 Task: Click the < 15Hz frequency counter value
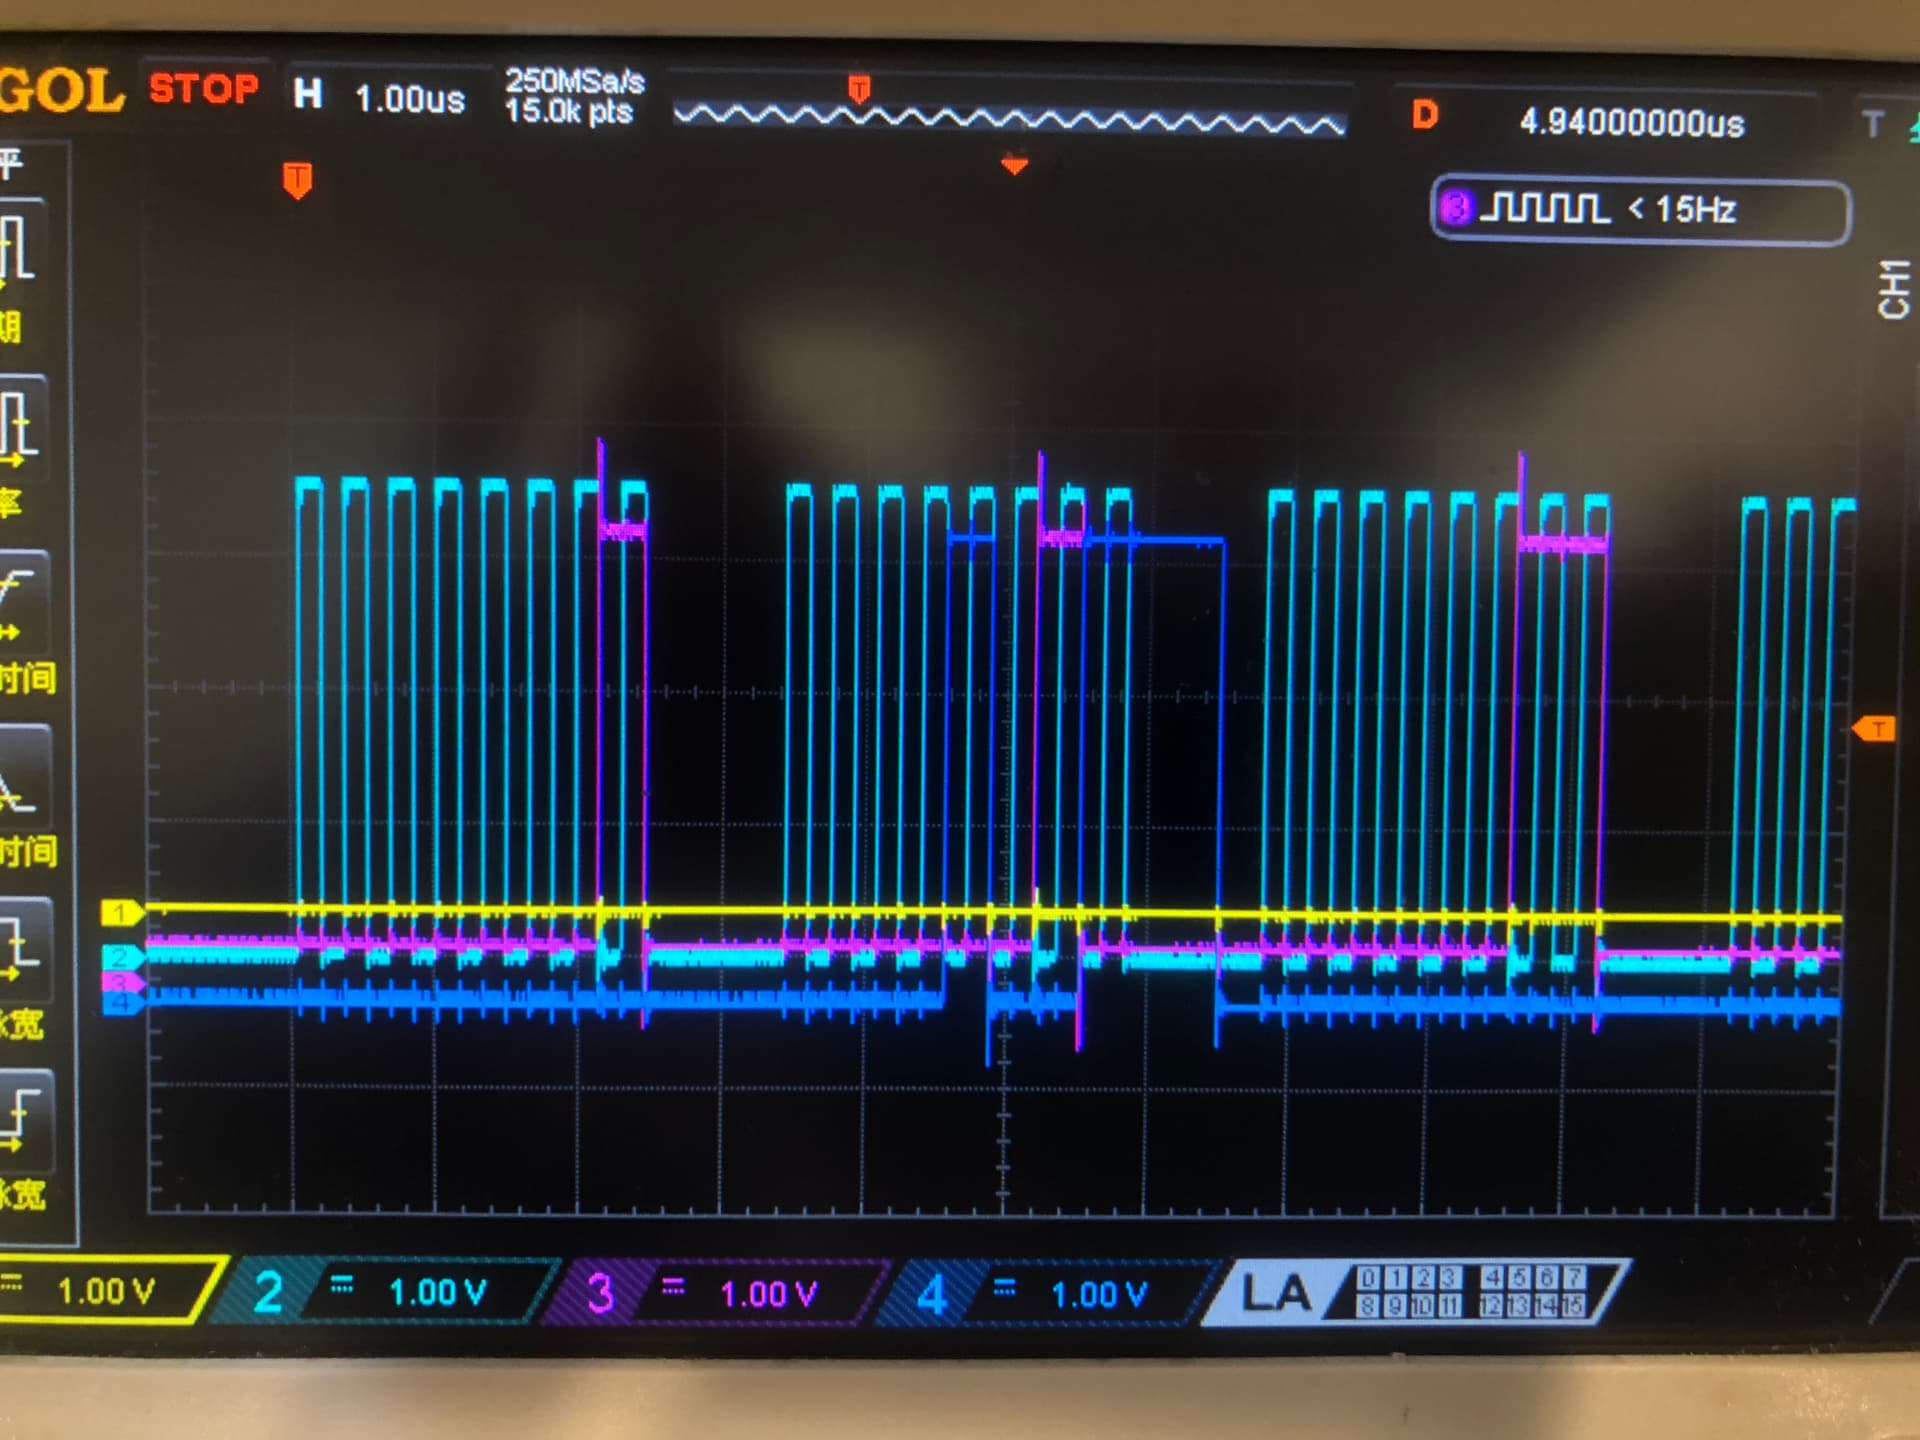pyautogui.click(x=1682, y=209)
